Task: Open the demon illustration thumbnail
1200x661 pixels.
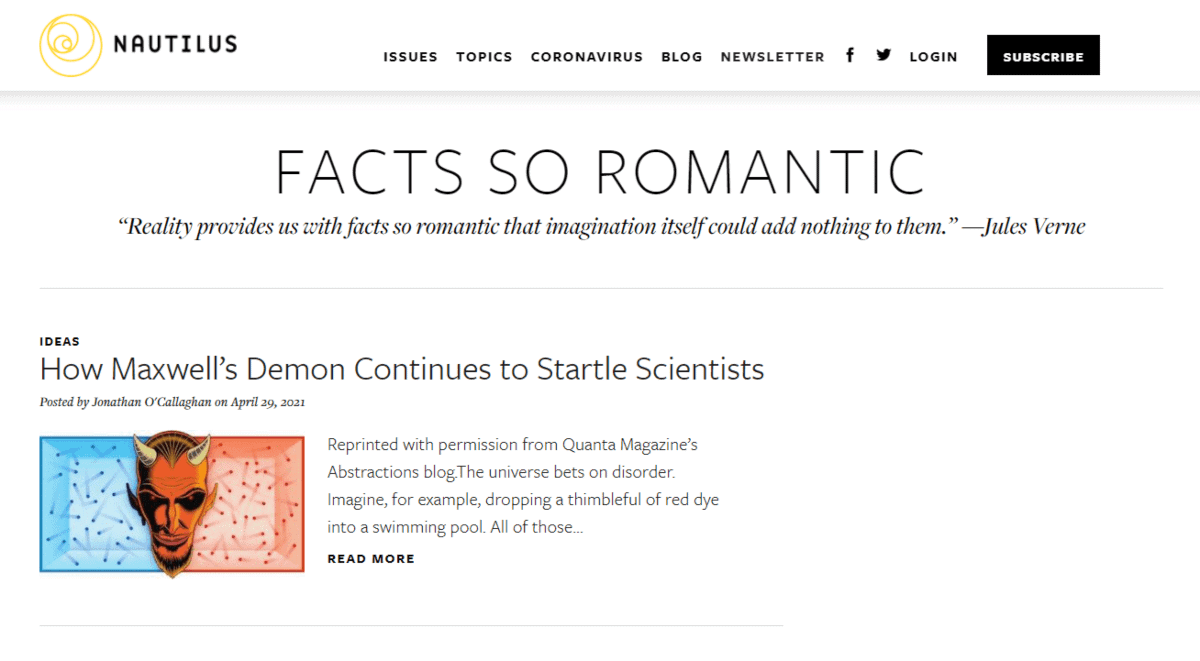Action: pos(172,503)
